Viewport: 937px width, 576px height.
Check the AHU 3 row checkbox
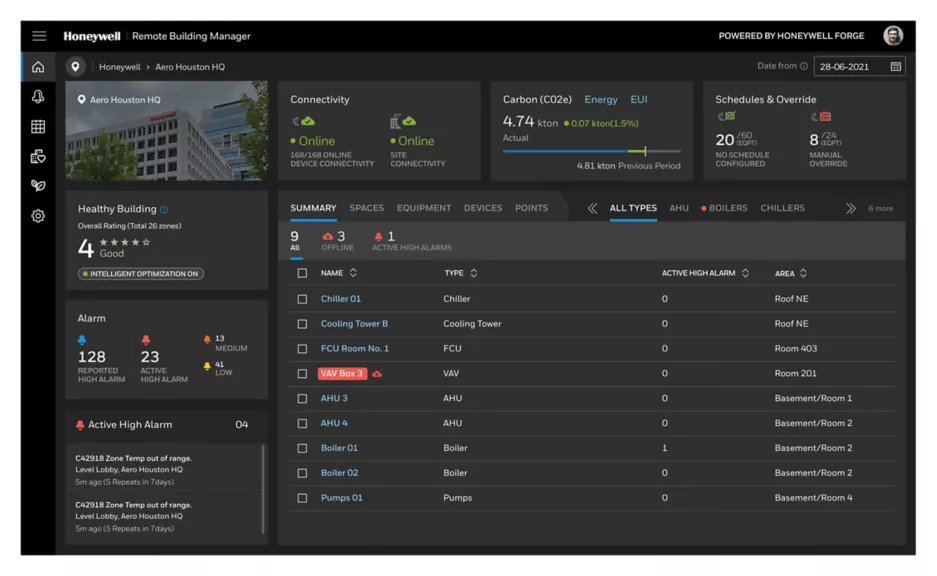point(302,399)
